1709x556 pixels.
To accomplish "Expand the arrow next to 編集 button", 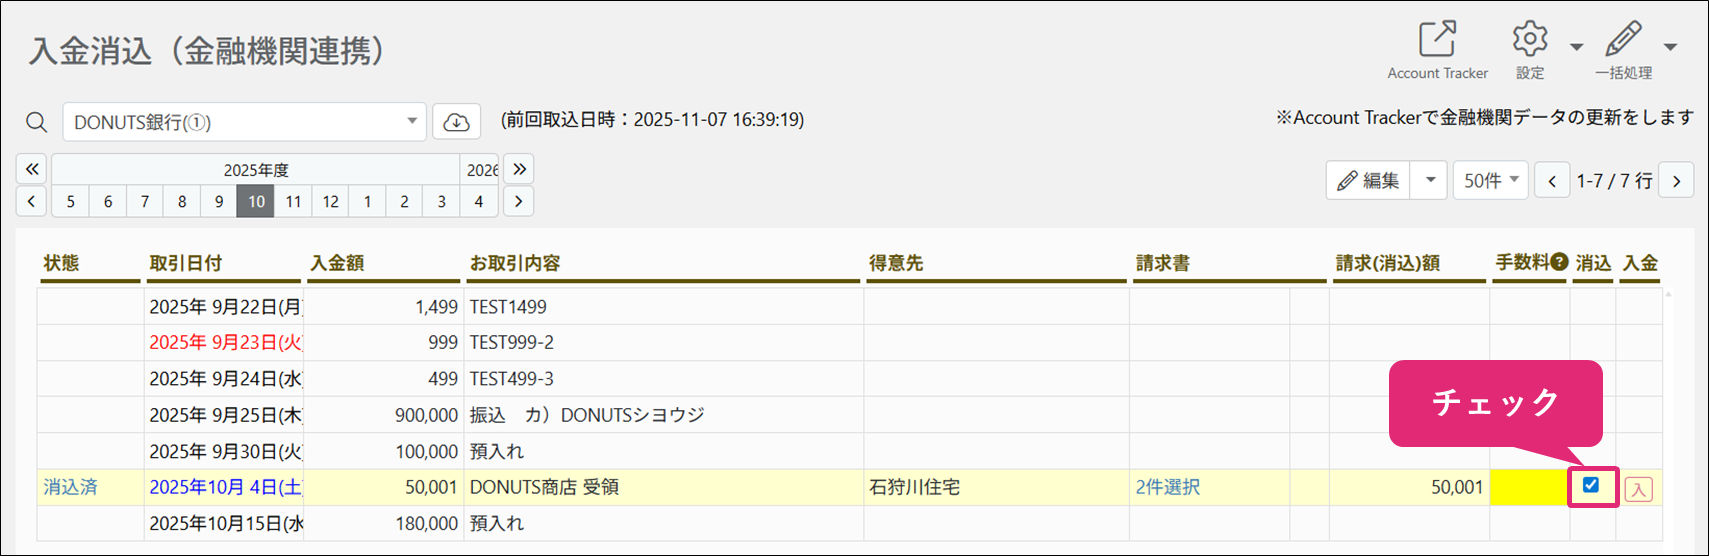I will (1430, 180).
